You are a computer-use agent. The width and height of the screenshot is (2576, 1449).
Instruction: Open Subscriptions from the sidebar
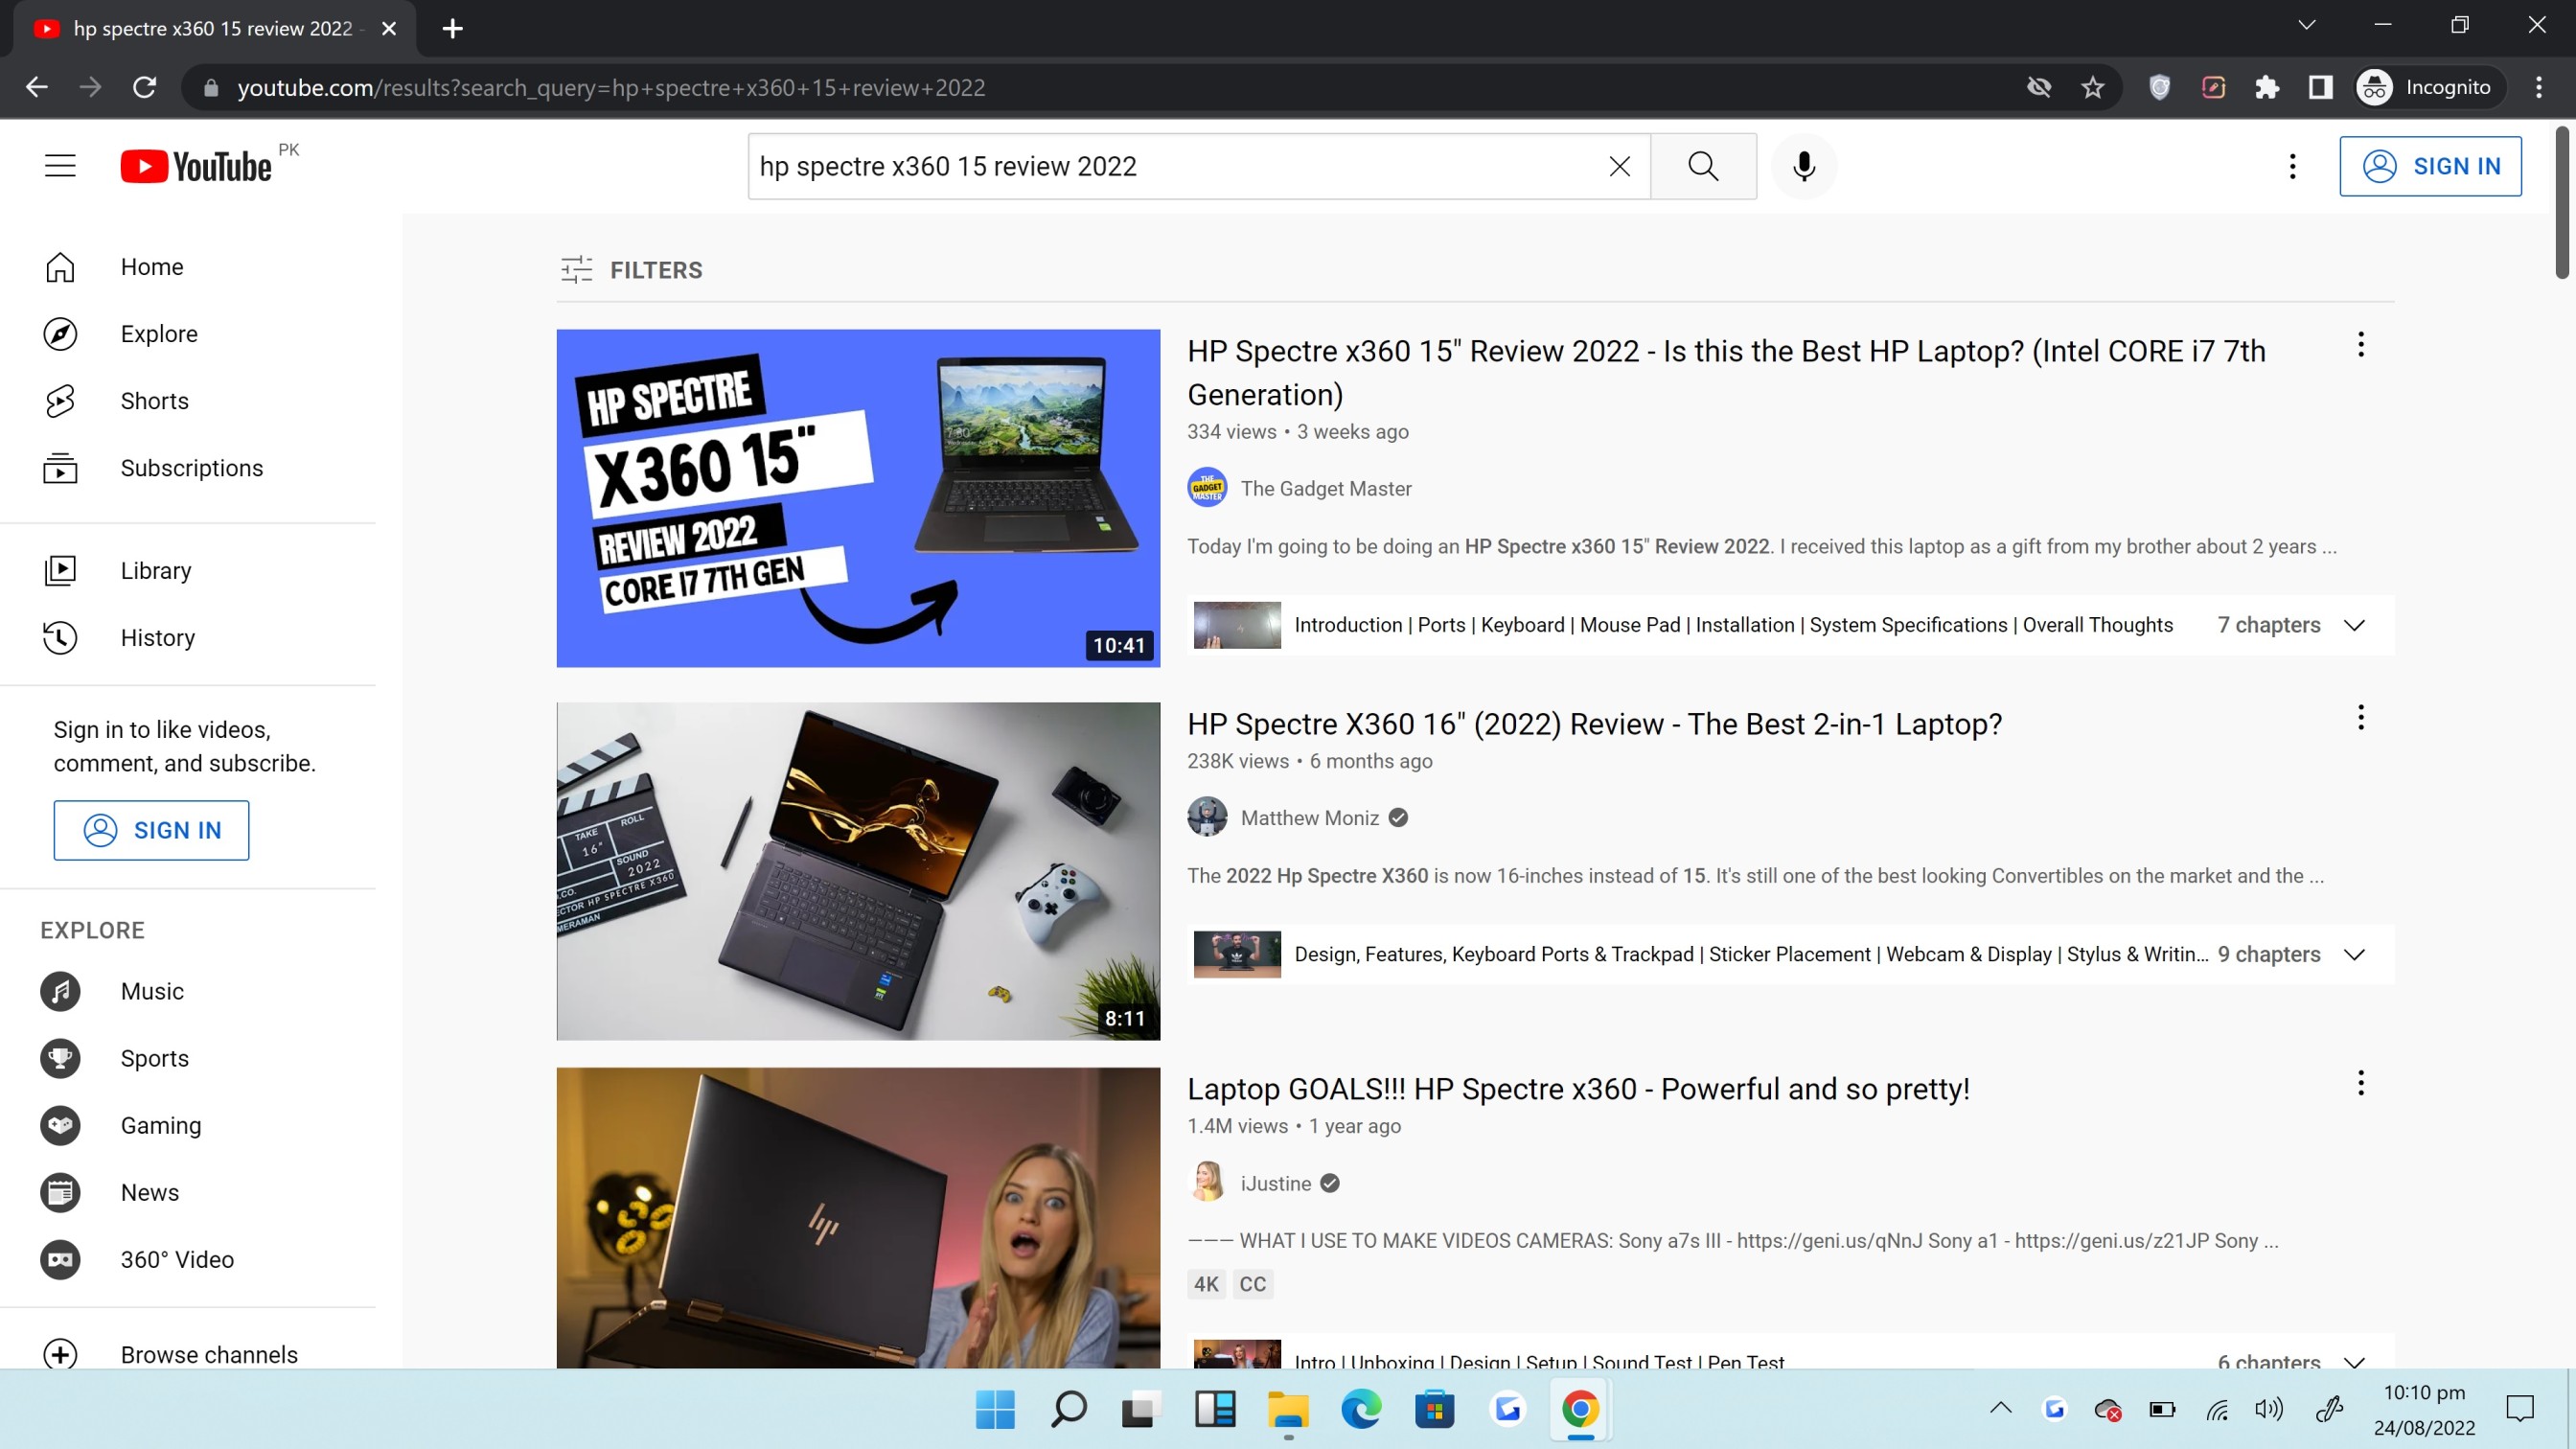[191, 467]
